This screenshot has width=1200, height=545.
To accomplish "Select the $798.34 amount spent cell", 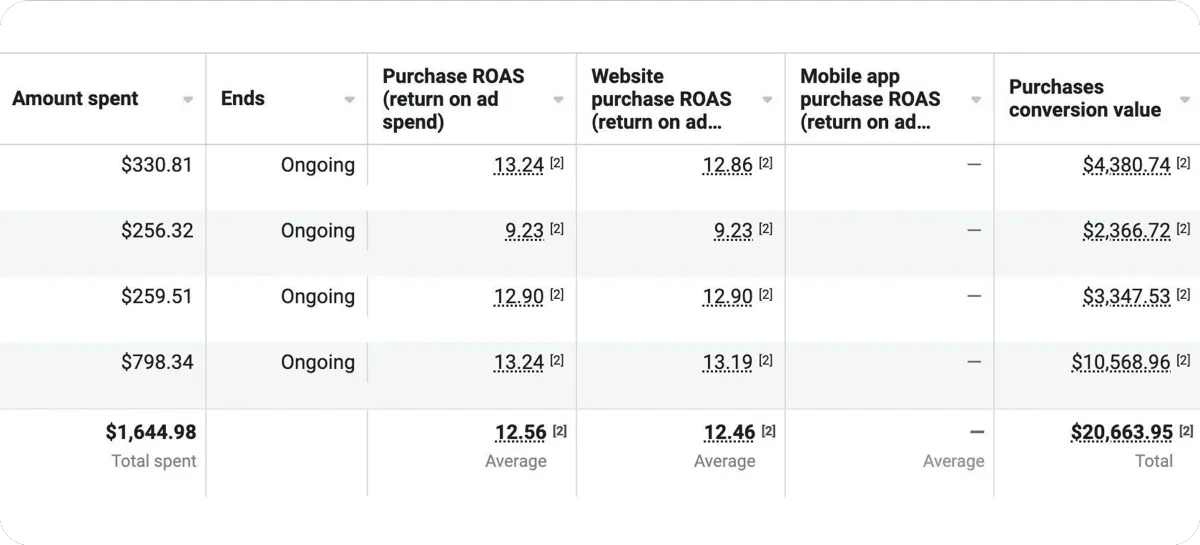I will click(157, 363).
